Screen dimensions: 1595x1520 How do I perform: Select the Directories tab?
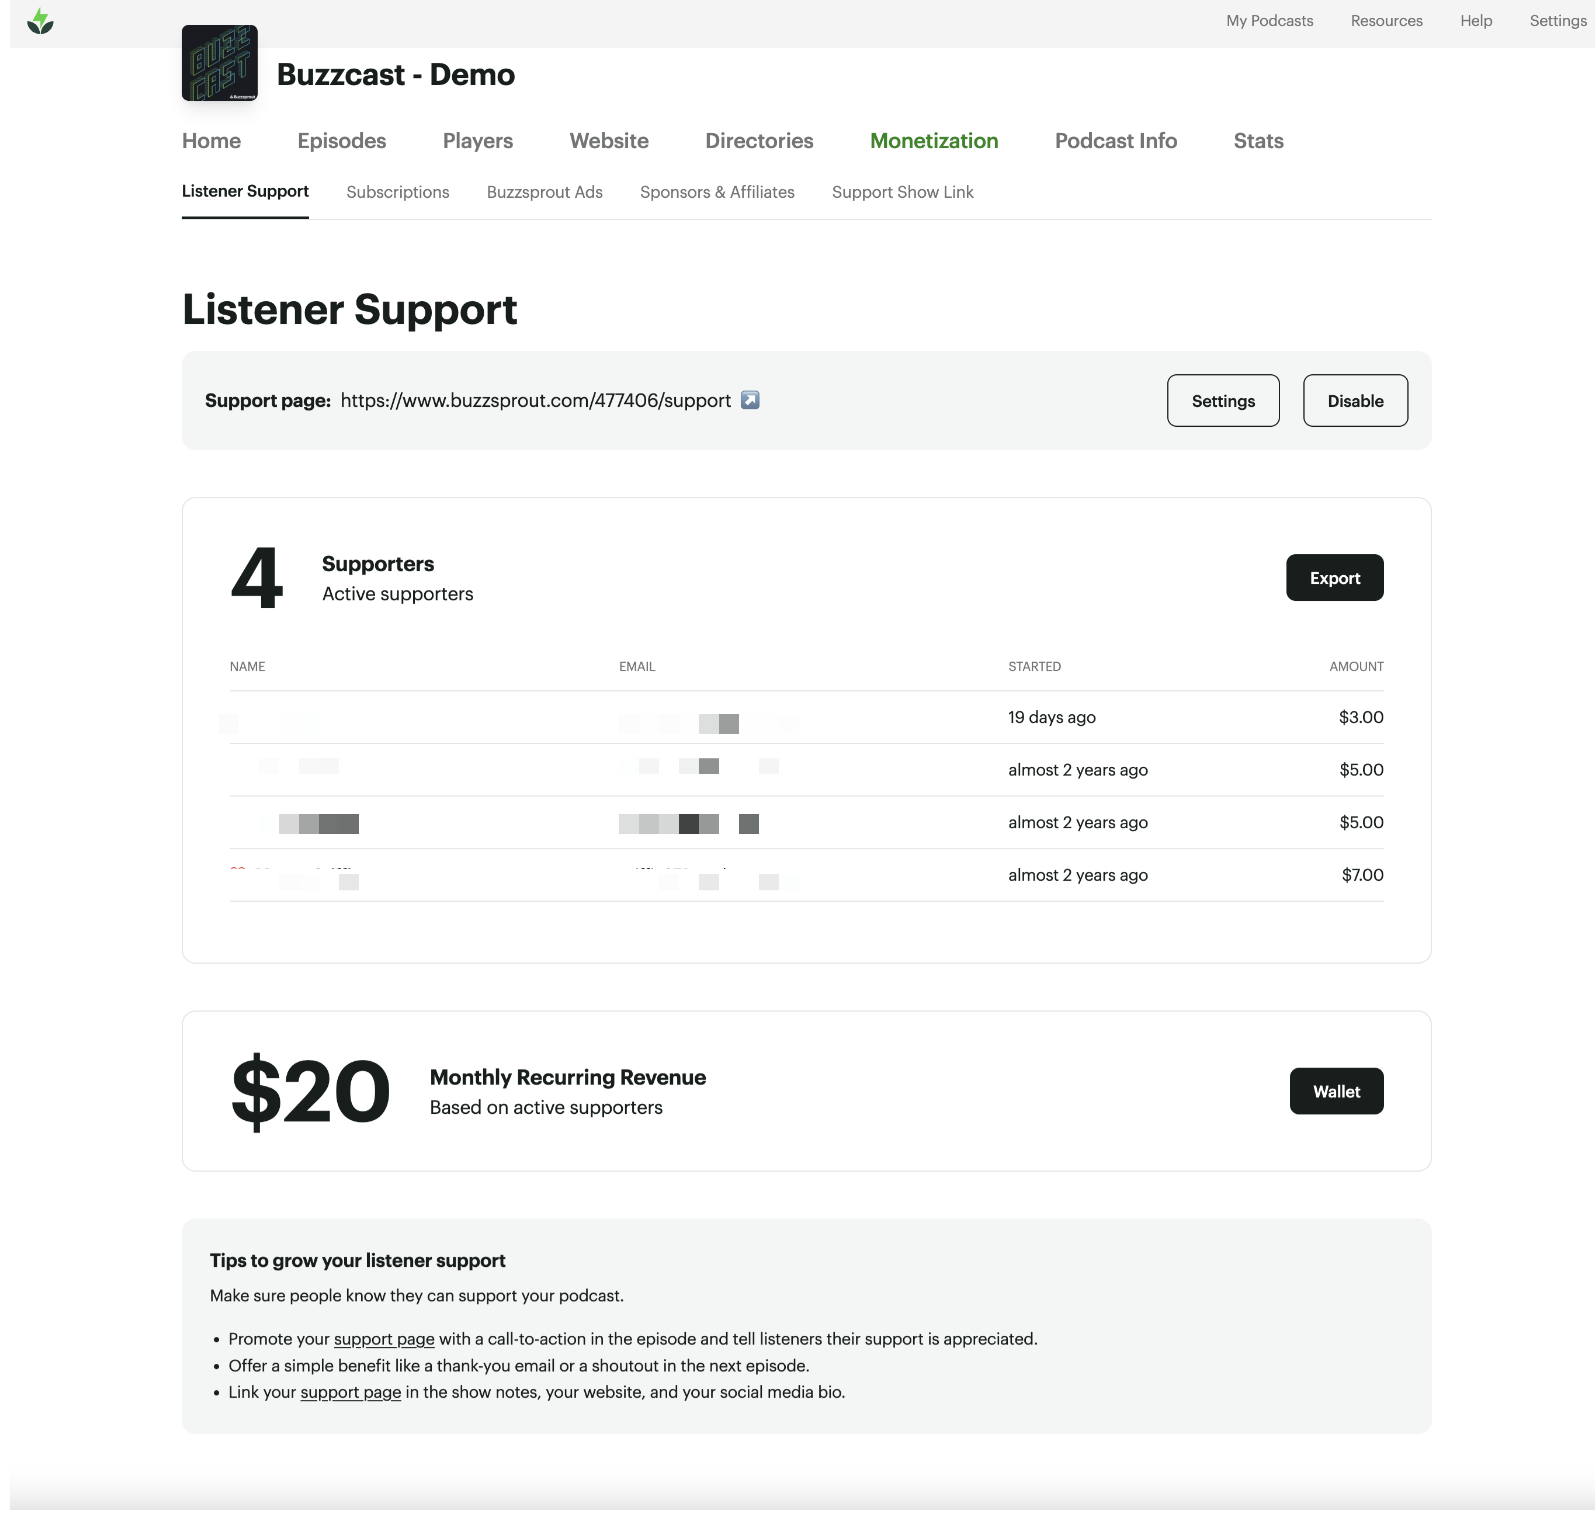[759, 141]
